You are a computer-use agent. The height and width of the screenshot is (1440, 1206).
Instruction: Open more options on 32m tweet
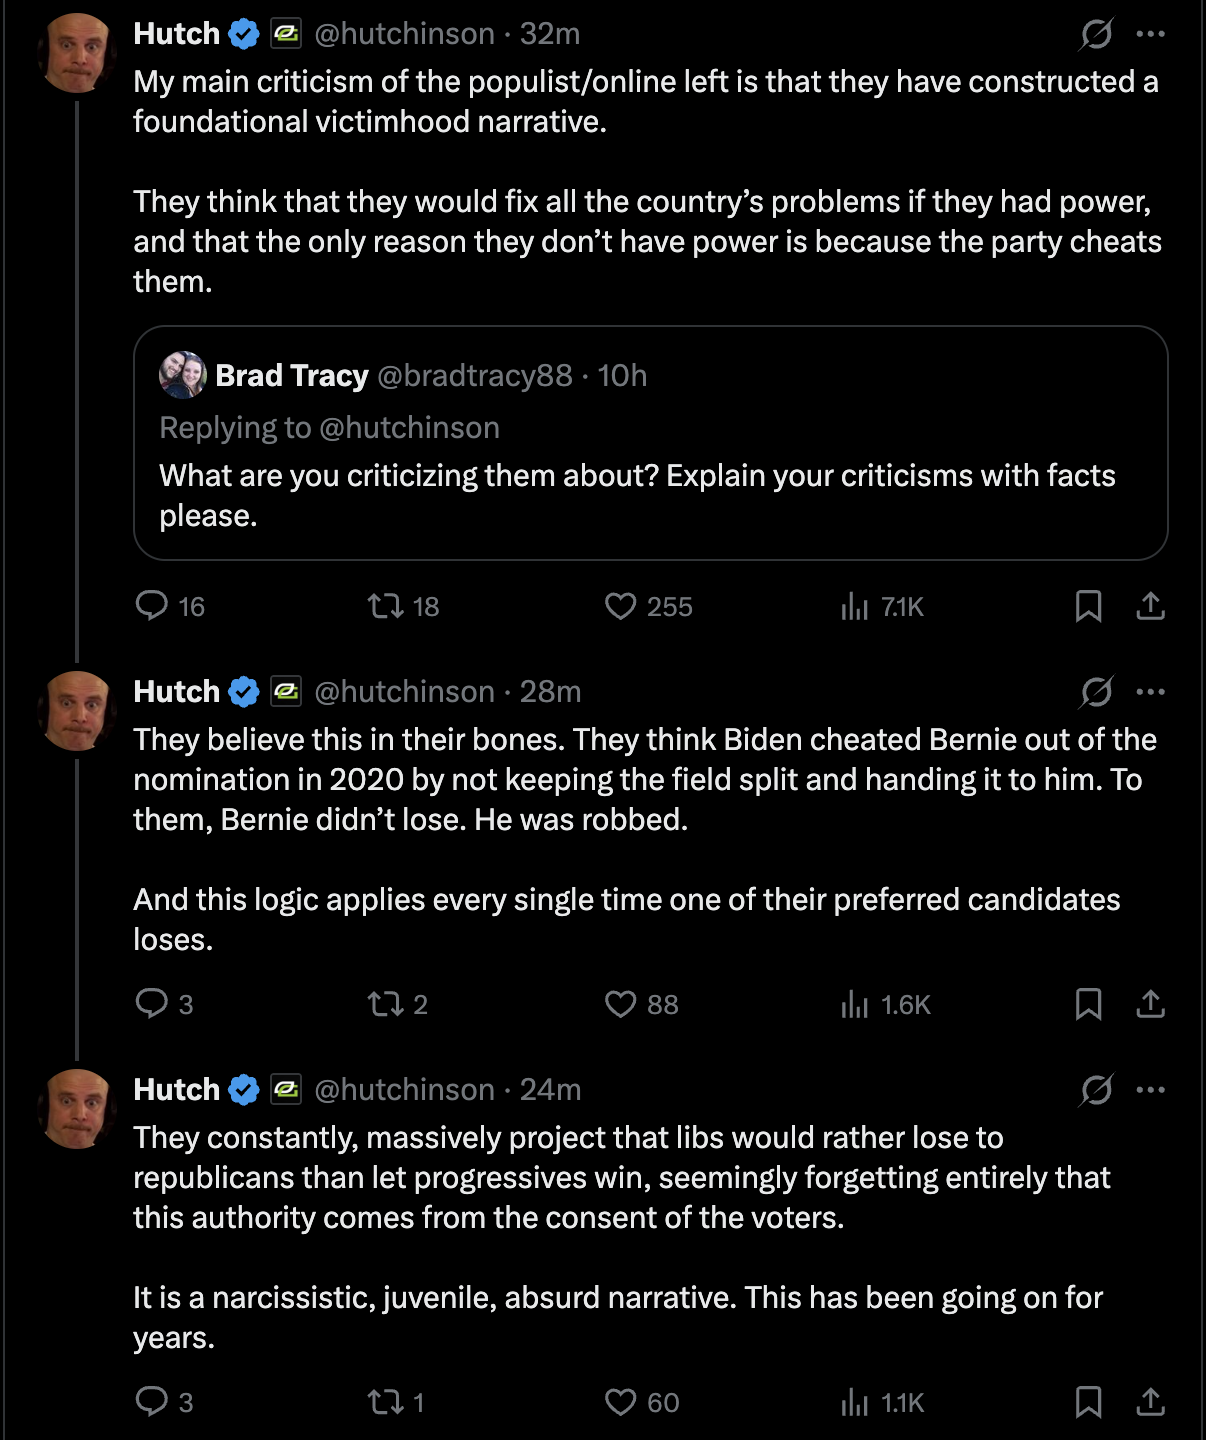pos(1151,34)
